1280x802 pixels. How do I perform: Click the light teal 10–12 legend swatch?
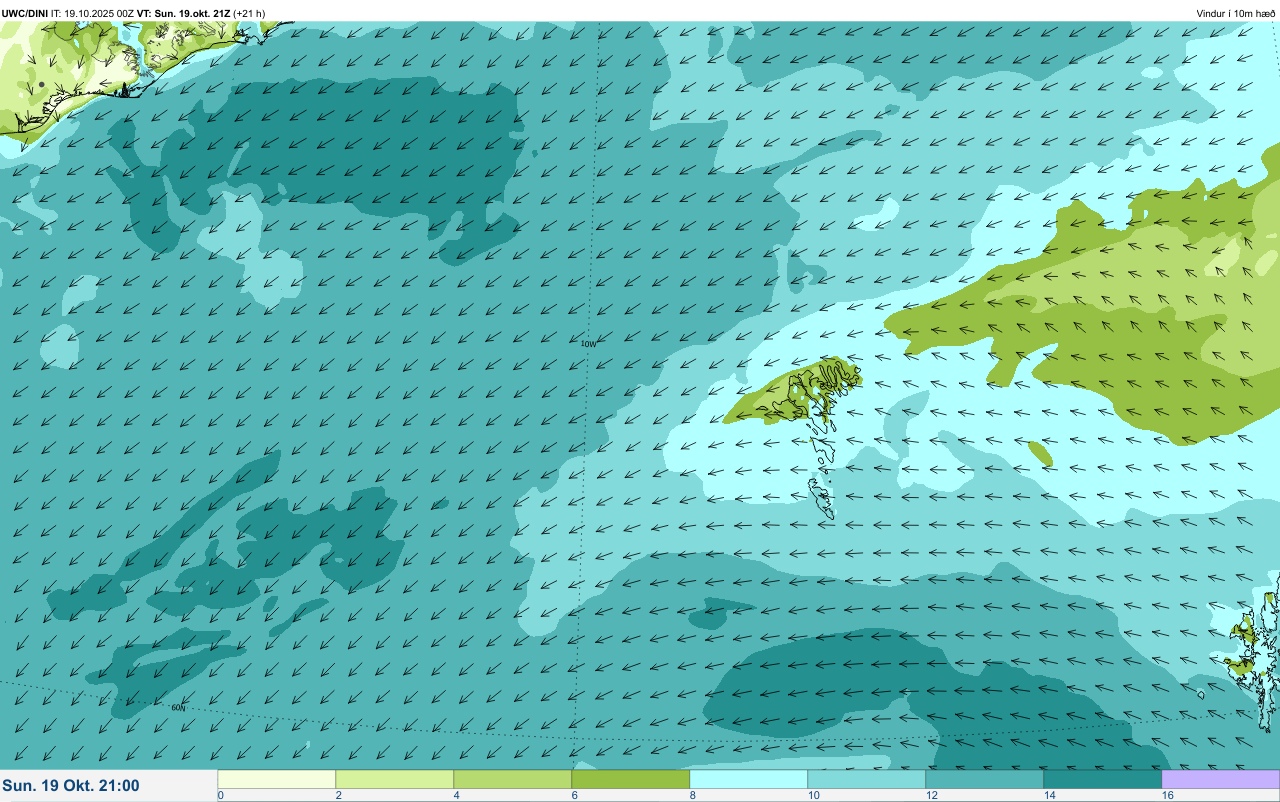tap(867, 779)
